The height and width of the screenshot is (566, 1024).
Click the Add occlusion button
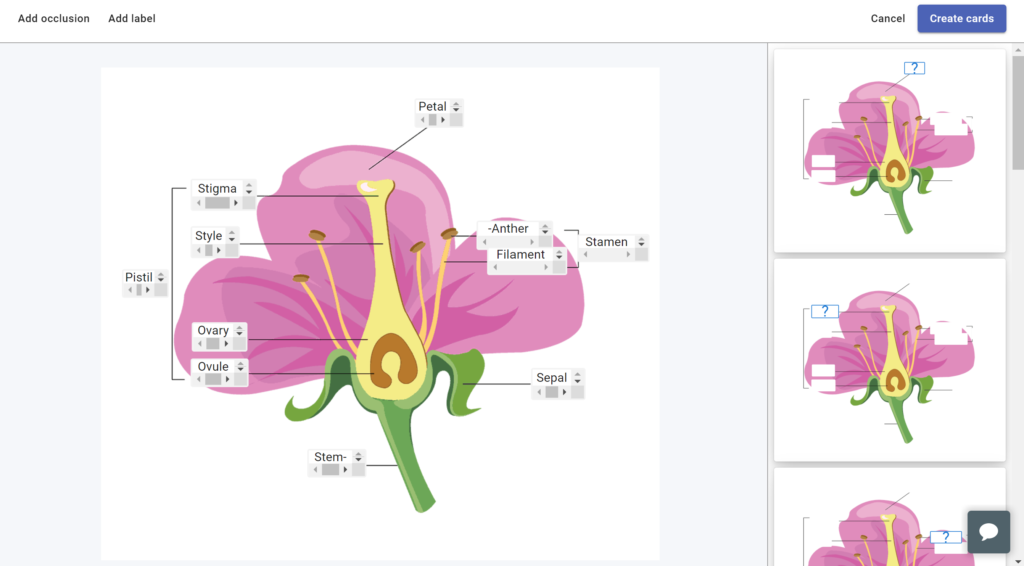[54, 18]
